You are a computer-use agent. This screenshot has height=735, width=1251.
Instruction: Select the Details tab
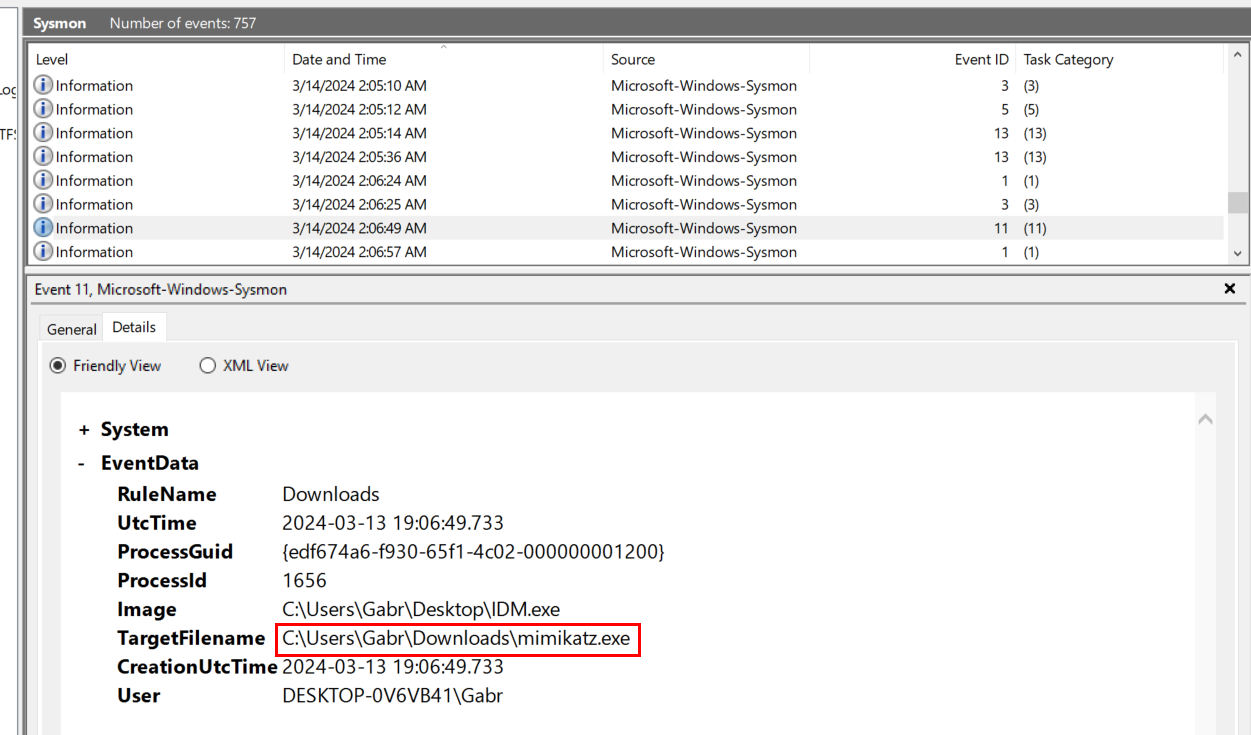tap(134, 327)
